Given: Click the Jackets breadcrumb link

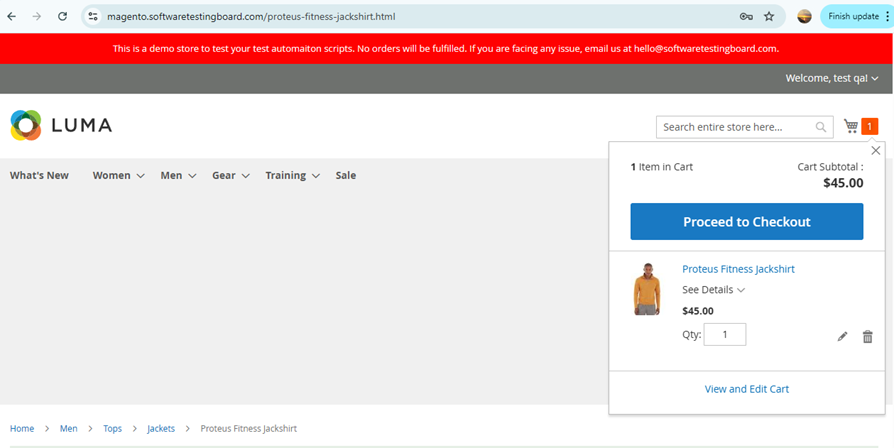Looking at the screenshot, I should tap(160, 428).
